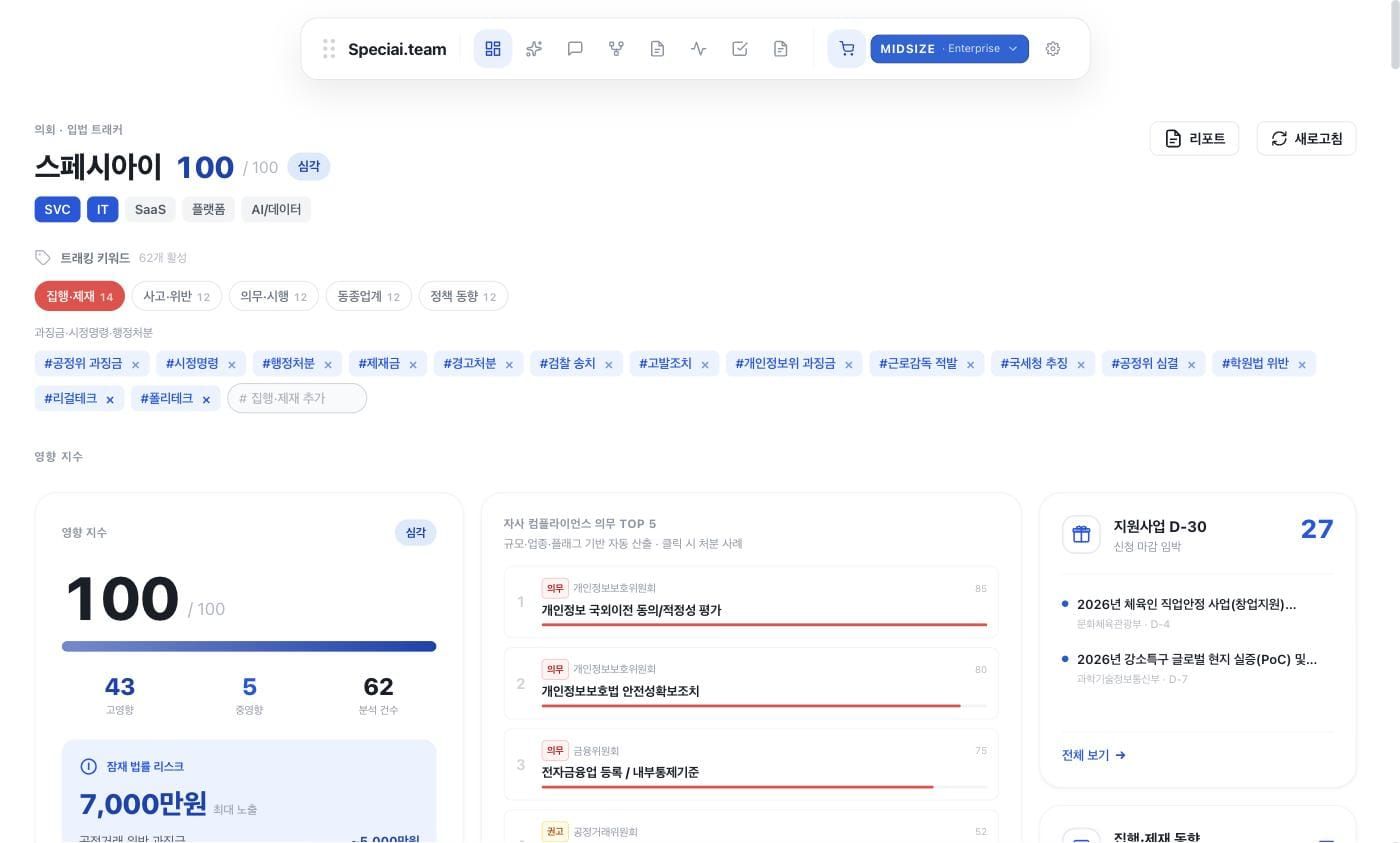Select the 동종업계 keyword tab
This screenshot has width=1400, height=843.
click(x=368, y=296)
